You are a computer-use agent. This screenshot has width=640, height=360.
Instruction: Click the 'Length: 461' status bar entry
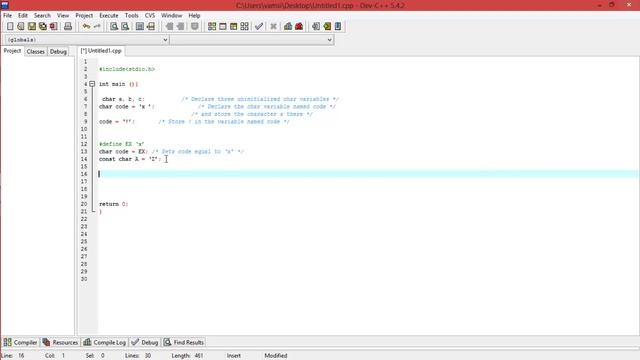pos(187,356)
